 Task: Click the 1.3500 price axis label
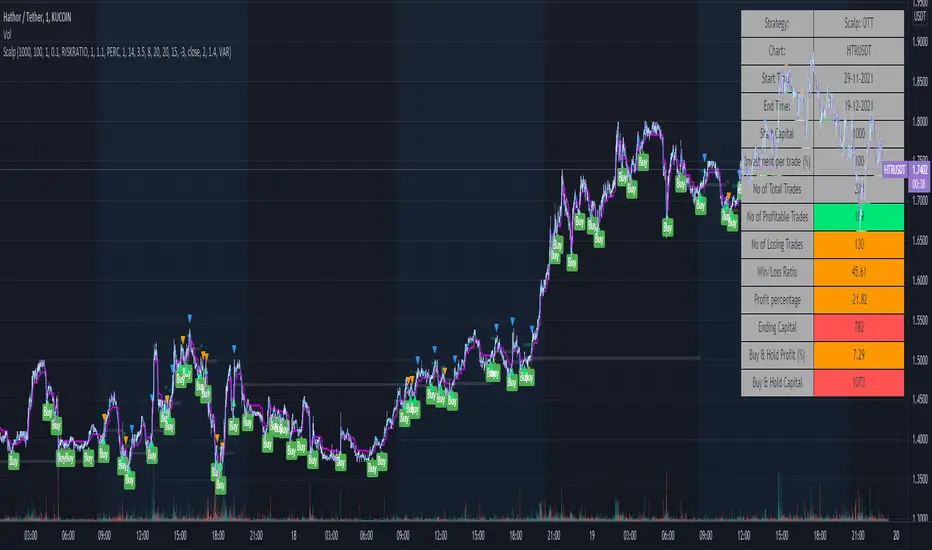pos(920,479)
